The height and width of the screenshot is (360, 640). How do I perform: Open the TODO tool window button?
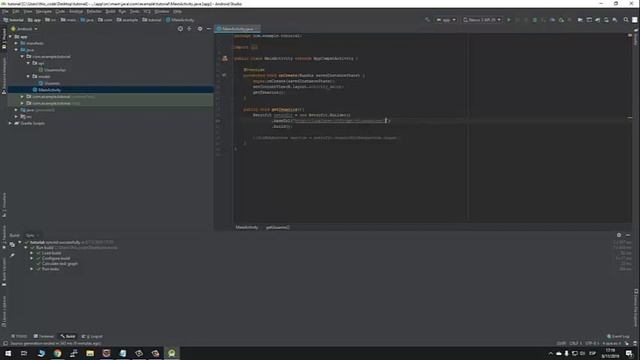[x=19, y=336]
